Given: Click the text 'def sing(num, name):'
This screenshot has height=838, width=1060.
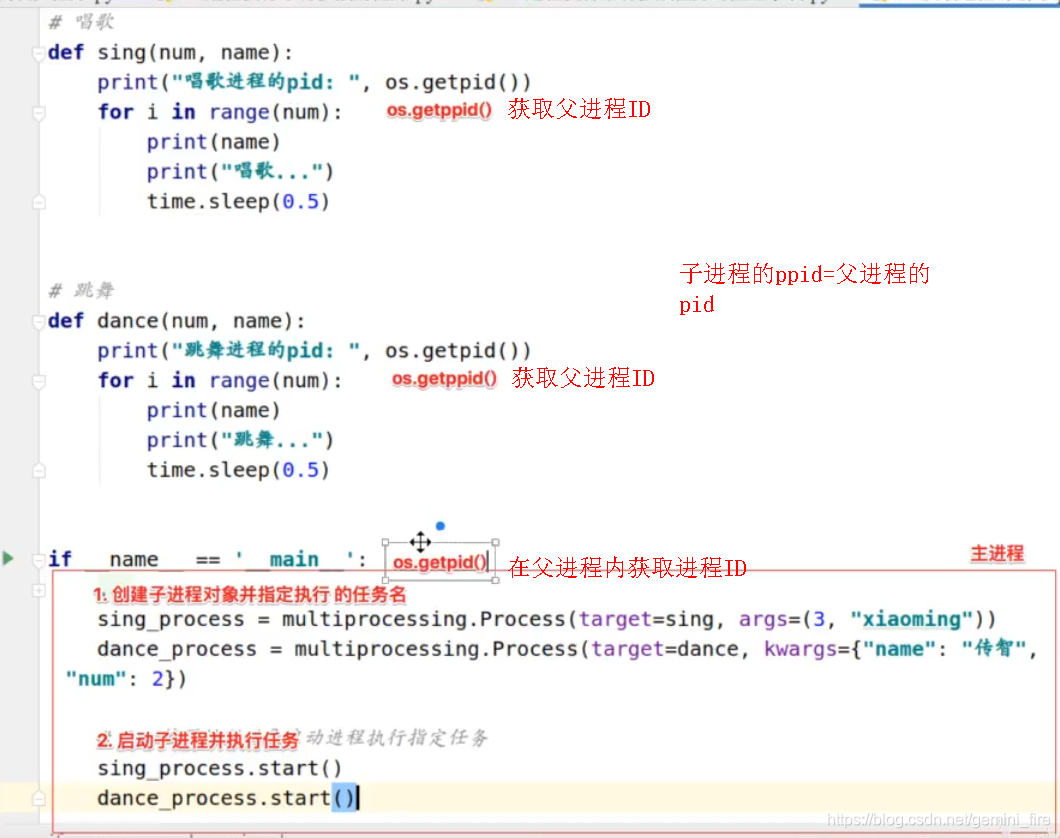Looking at the screenshot, I should point(170,53).
